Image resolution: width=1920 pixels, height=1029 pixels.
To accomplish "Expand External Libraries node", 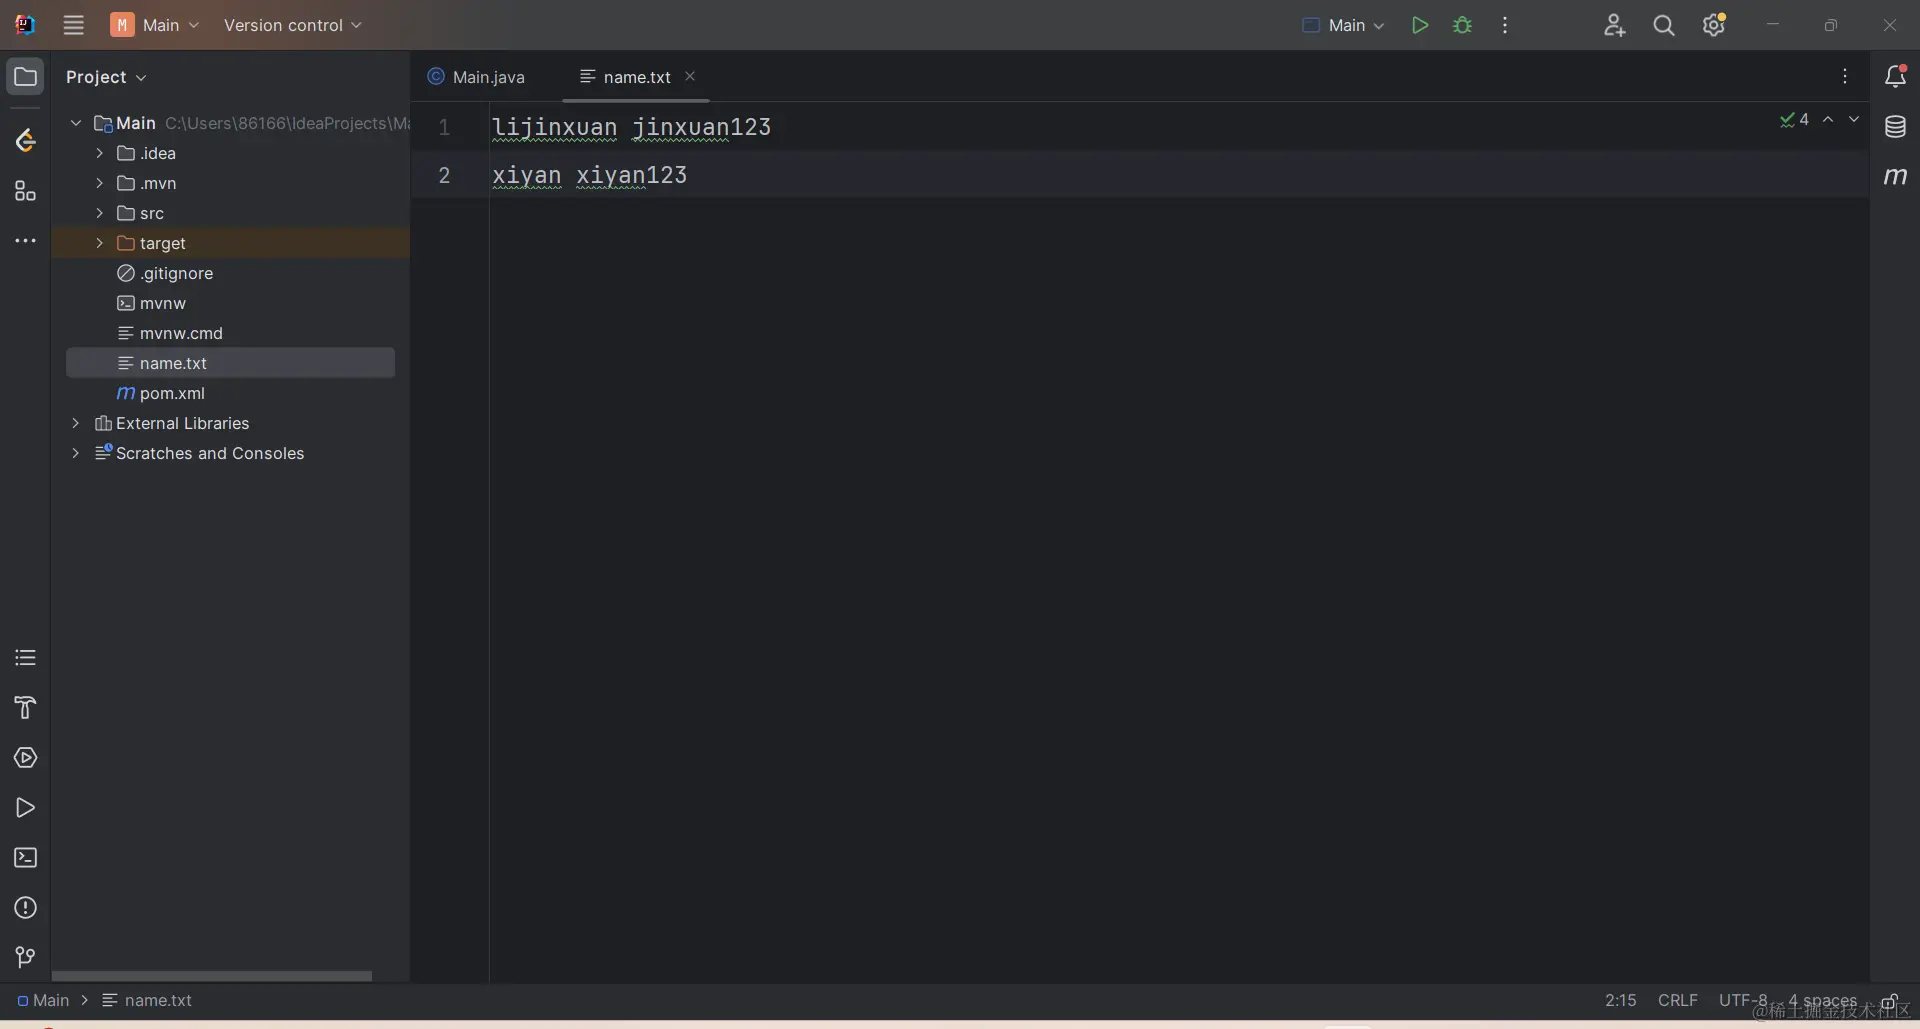I will (x=76, y=423).
